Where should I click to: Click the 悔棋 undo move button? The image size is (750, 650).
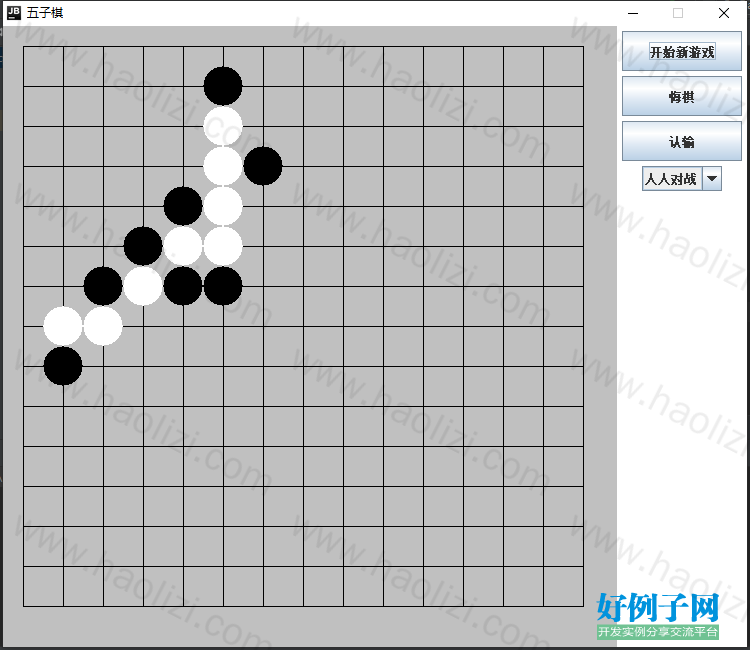pos(682,96)
